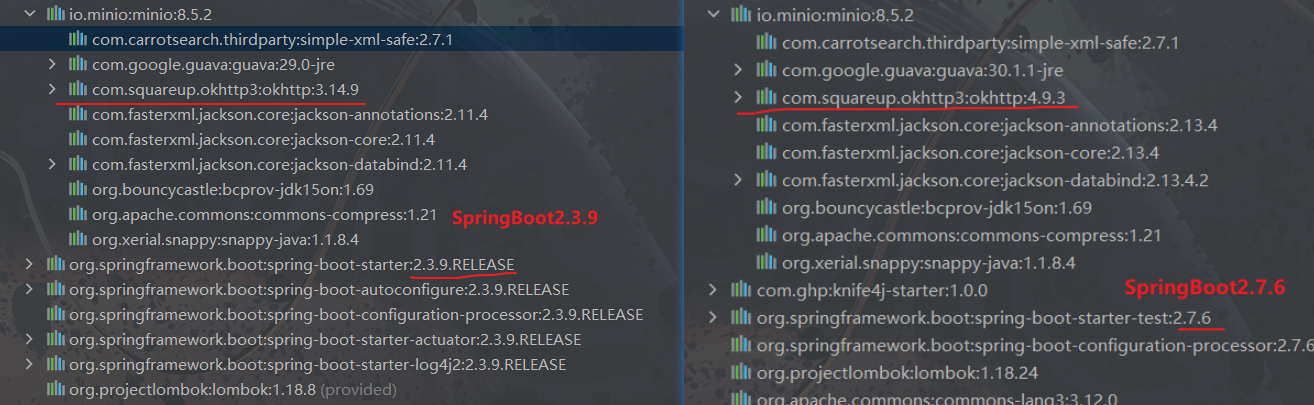Click library icon beside lombok:1.18.24

point(740,373)
